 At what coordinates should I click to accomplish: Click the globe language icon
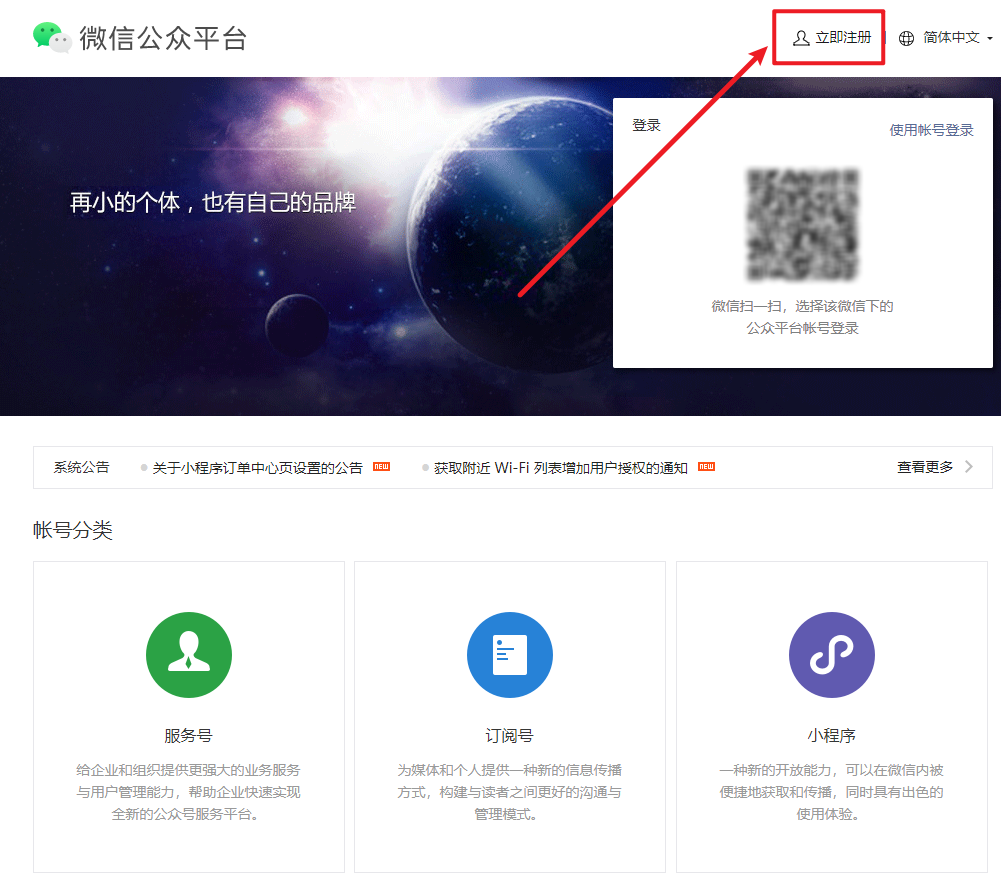tap(906, 38)
